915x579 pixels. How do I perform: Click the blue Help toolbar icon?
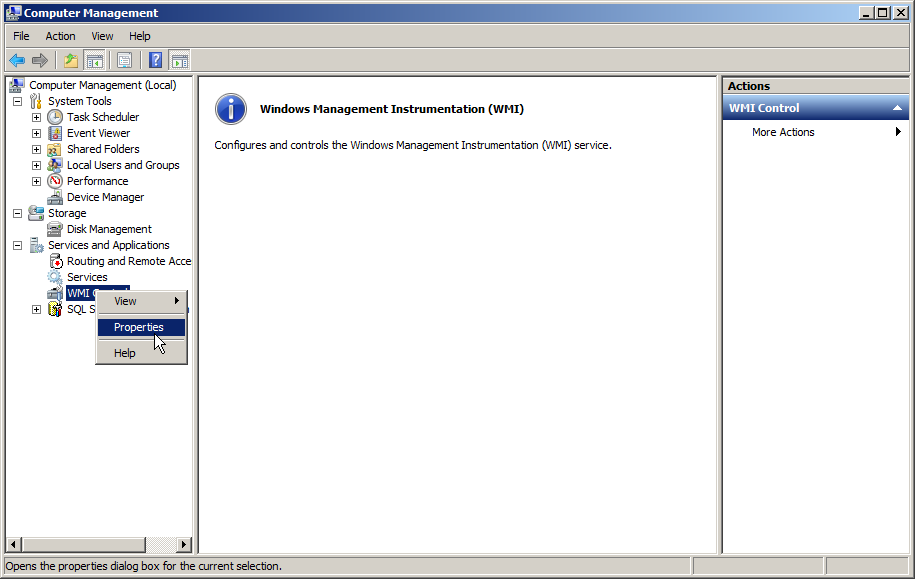pyautogui.click(x=156, y=60)
